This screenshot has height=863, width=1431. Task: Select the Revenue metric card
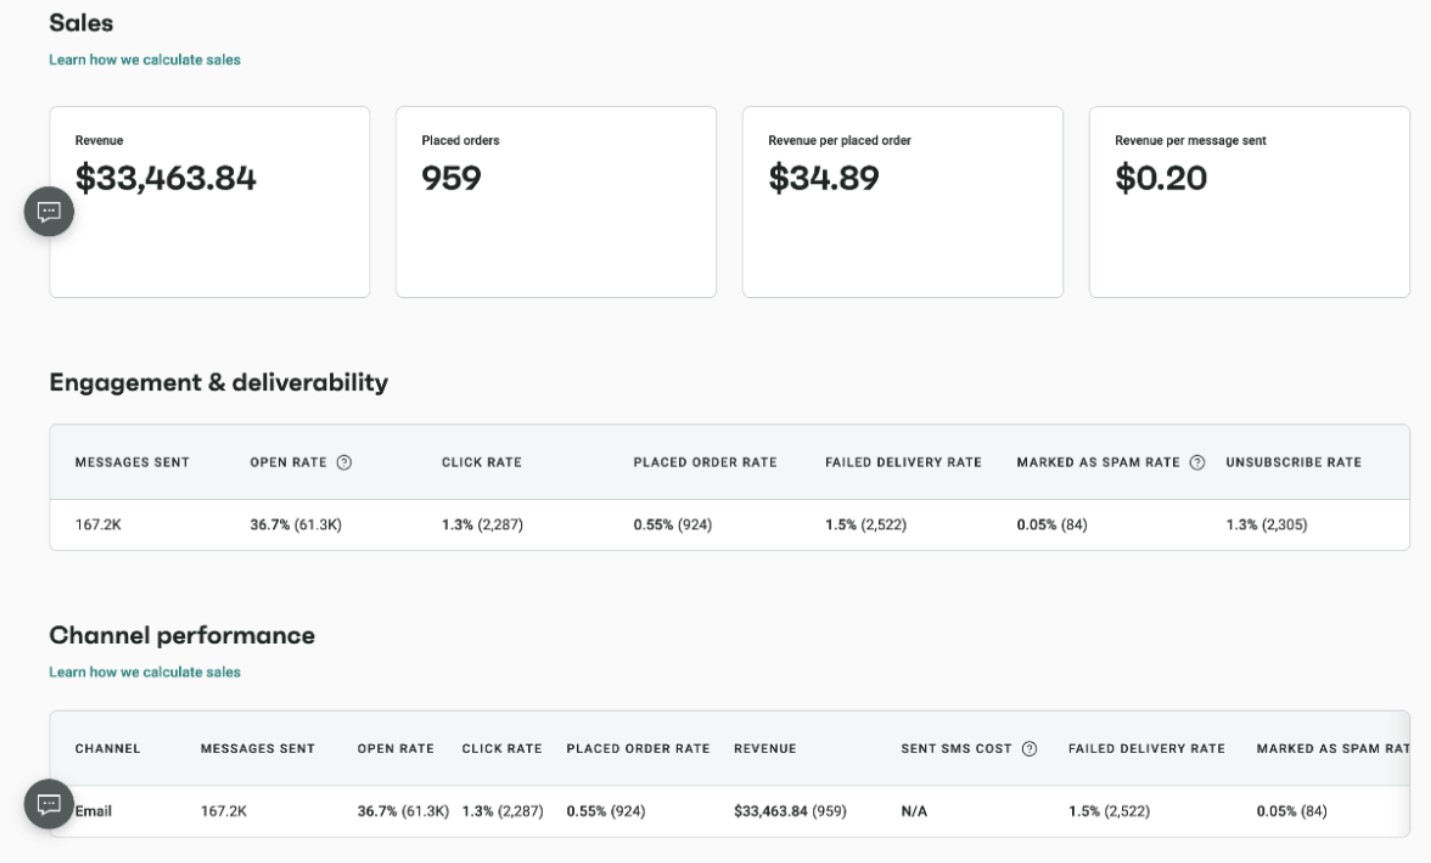click(209, 200)
